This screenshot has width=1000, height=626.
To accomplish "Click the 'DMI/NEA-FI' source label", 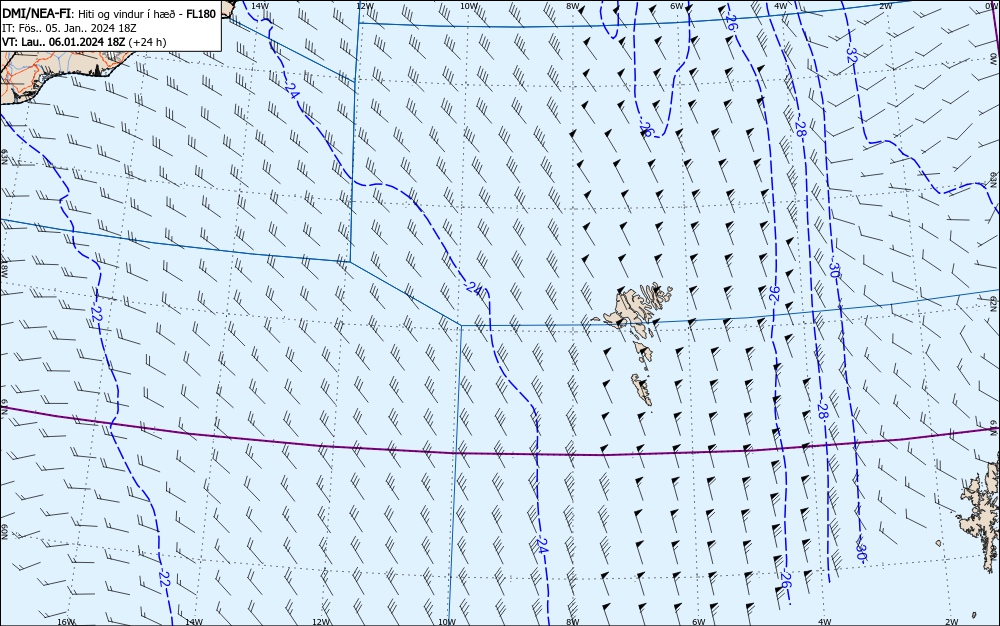I will (36, 14).
